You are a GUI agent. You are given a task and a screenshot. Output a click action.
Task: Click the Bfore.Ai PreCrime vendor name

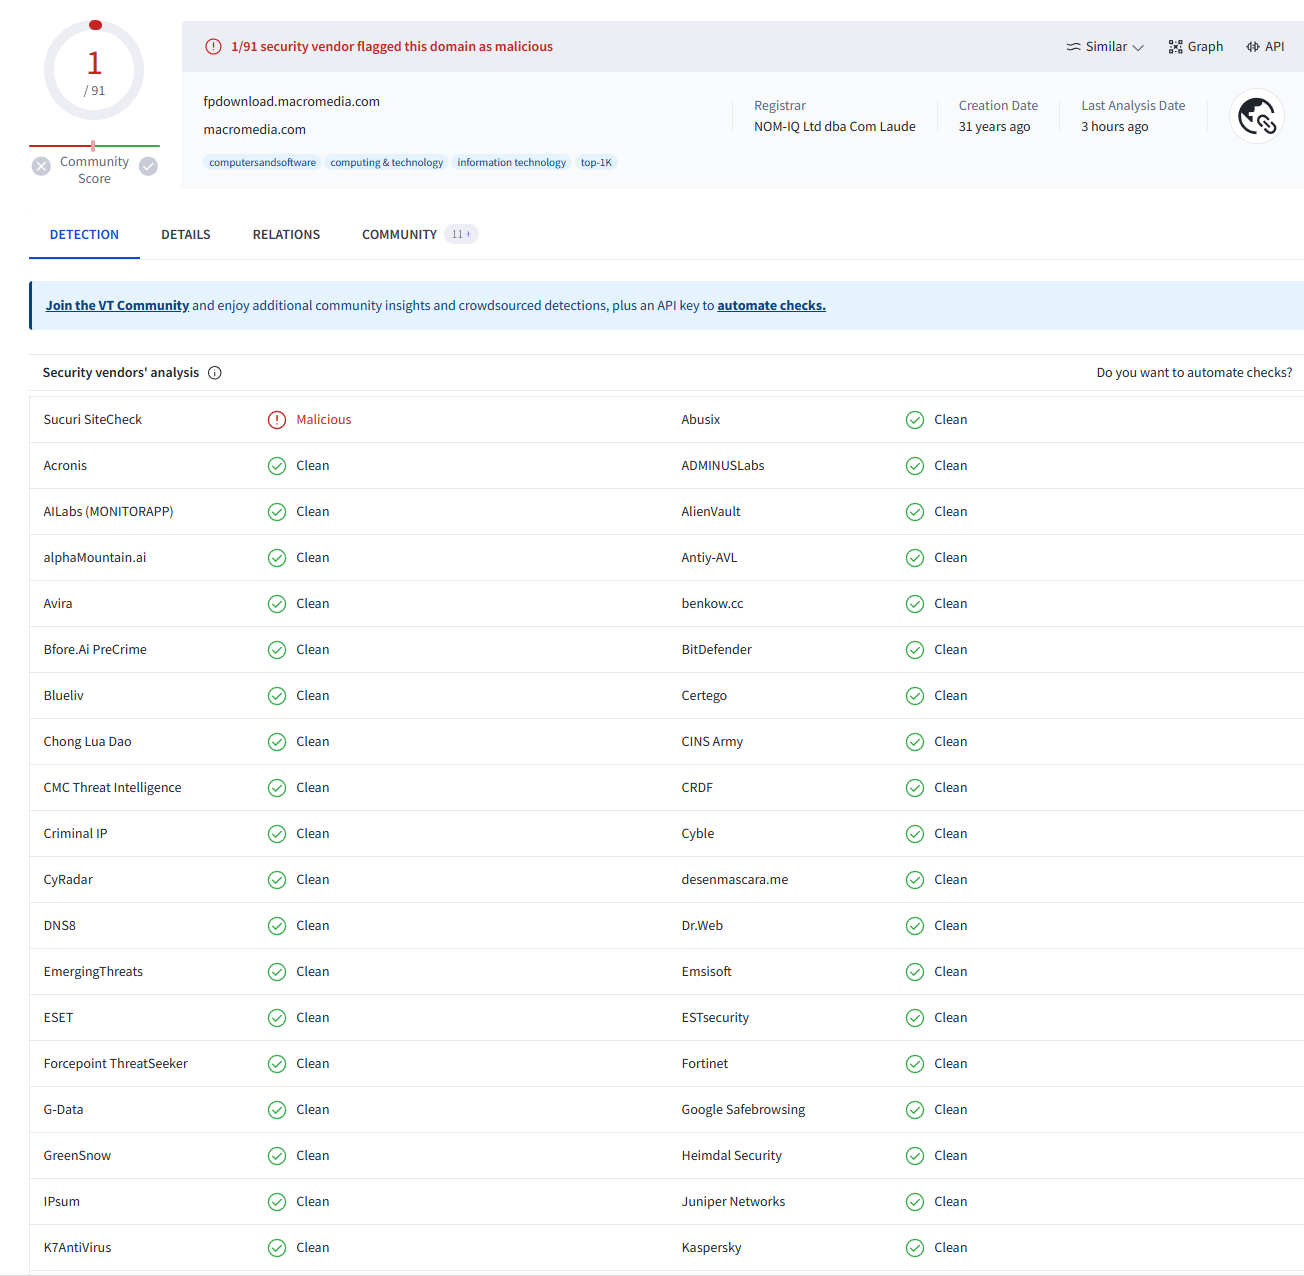(x=95, y=650)
